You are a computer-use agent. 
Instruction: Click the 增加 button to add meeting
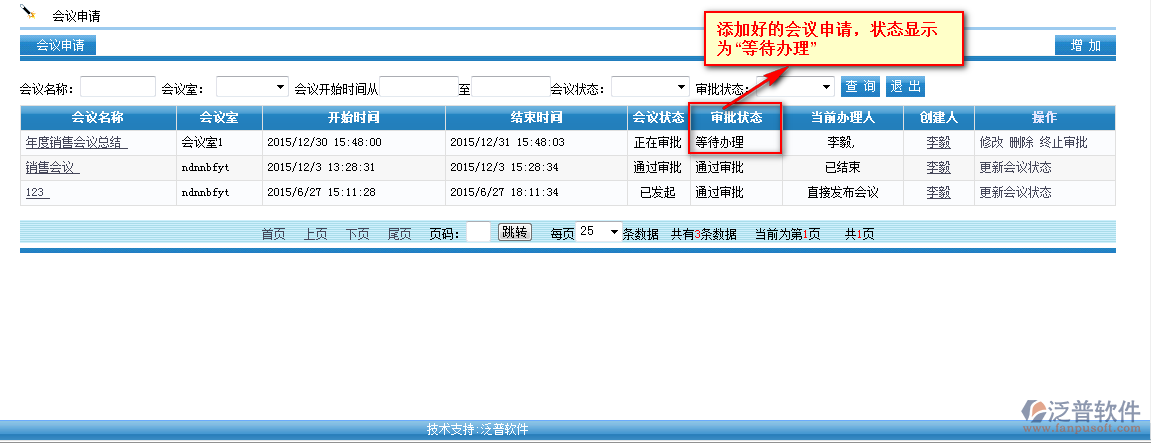coord(1085,45)
